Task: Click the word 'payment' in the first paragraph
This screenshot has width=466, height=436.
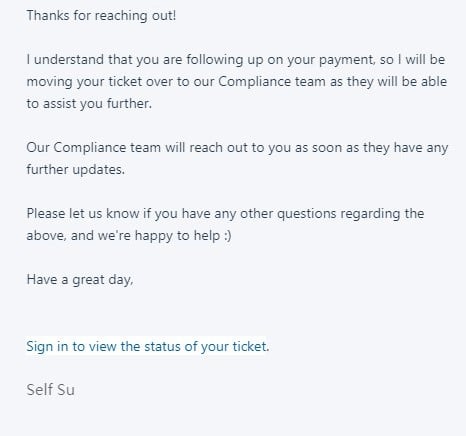Action: pyautogui.click(x=346, y=60)
